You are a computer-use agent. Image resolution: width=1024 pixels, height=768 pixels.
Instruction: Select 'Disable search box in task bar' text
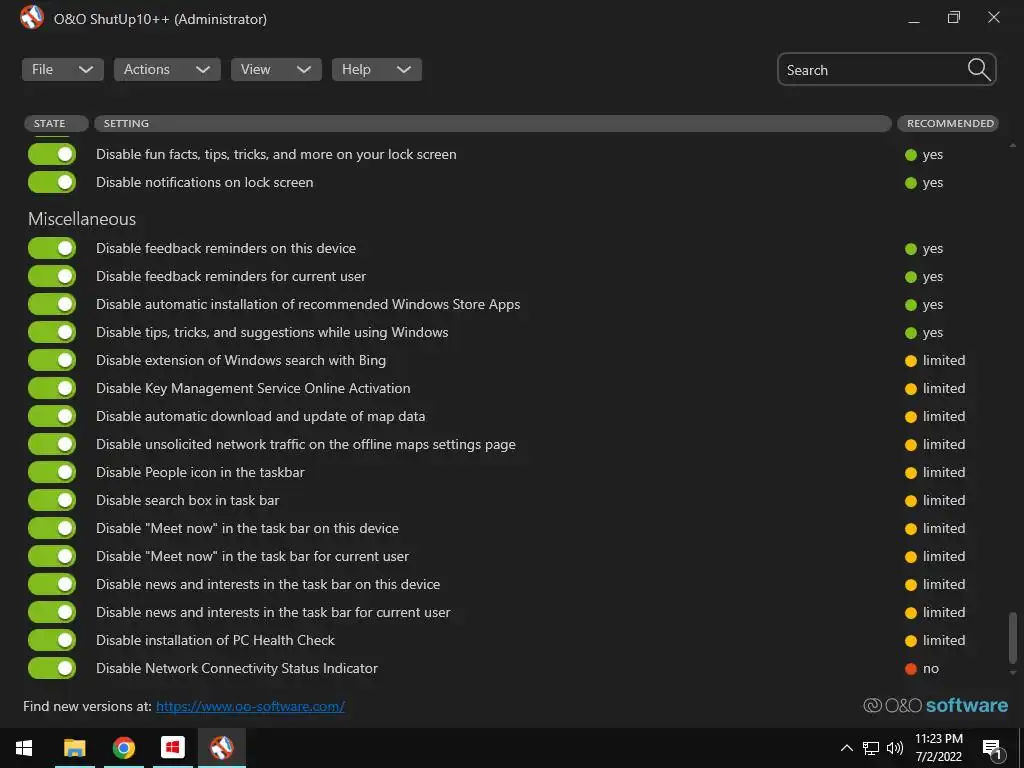187,500
